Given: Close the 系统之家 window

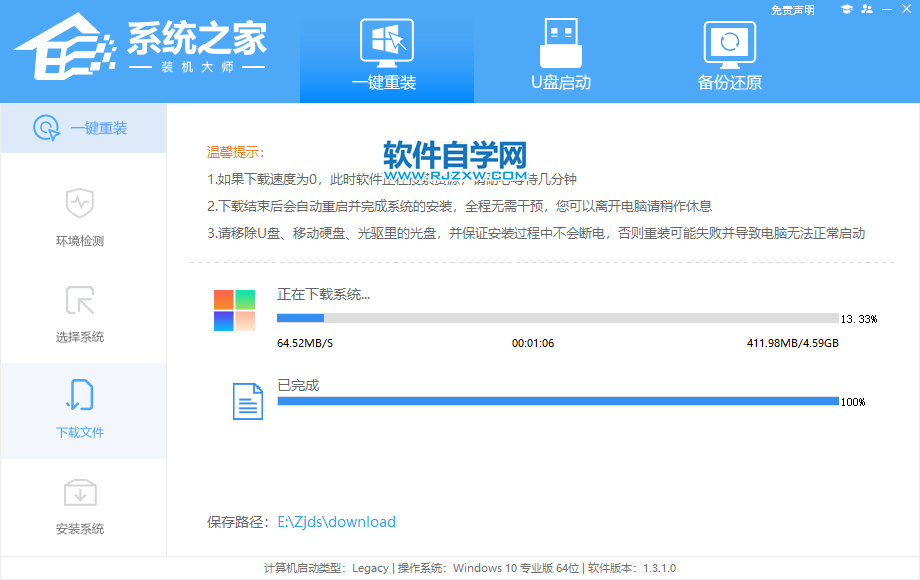Looking at the screenshot, I should [x=907, y=9].
